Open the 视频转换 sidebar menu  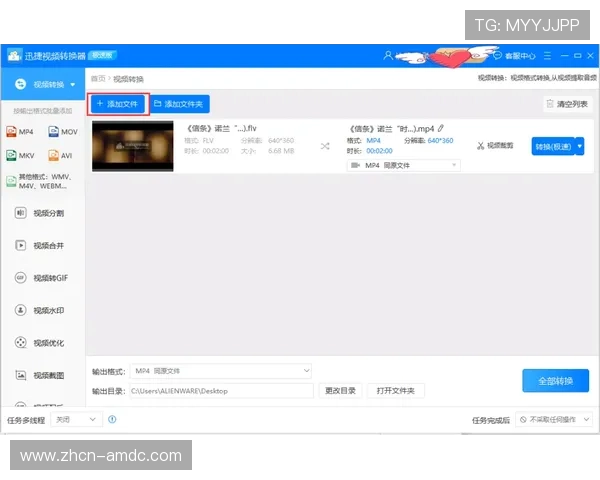42,84
